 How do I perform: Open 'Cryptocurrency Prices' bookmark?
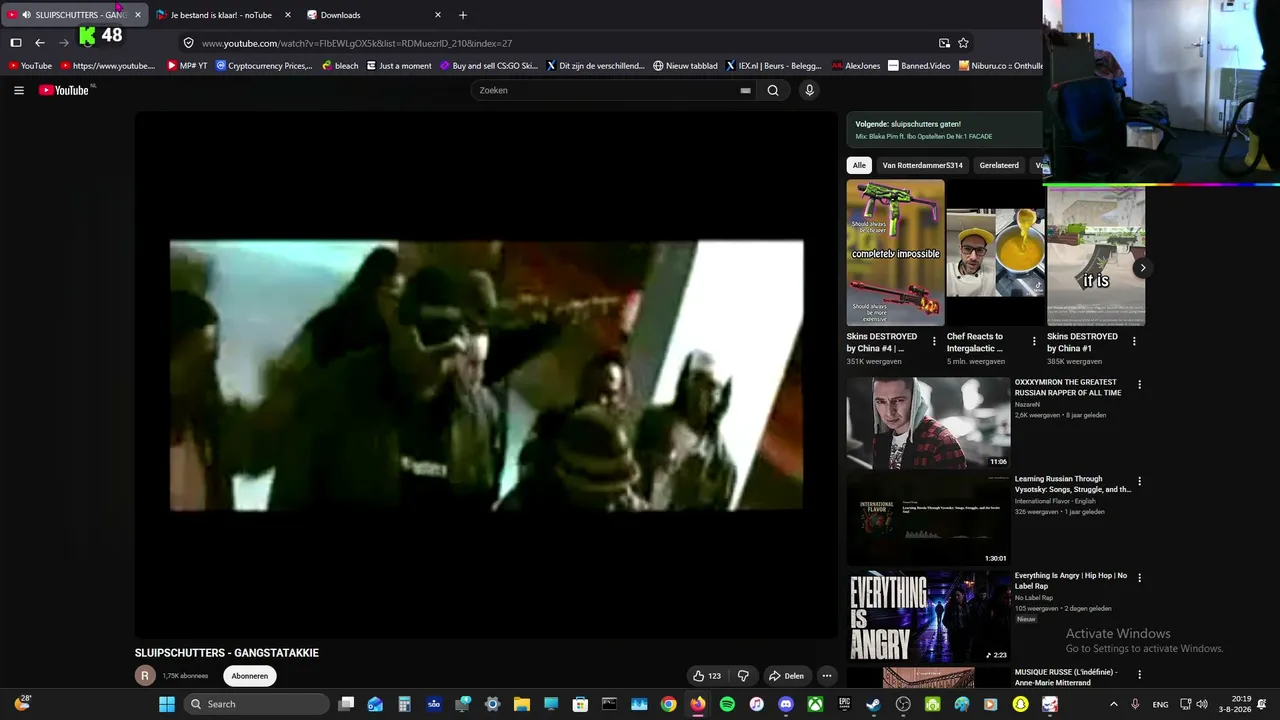click(x=264, y=66)
